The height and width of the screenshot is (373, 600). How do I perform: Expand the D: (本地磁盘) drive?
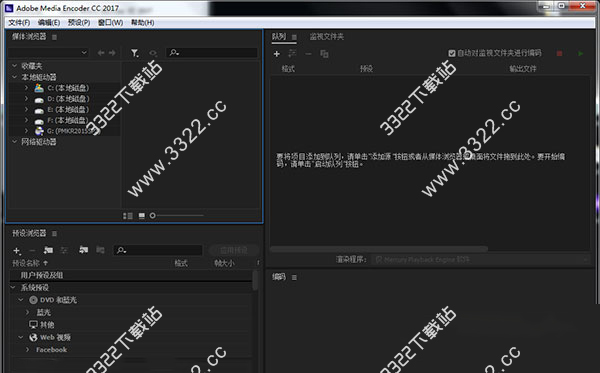tap(26, 98)
